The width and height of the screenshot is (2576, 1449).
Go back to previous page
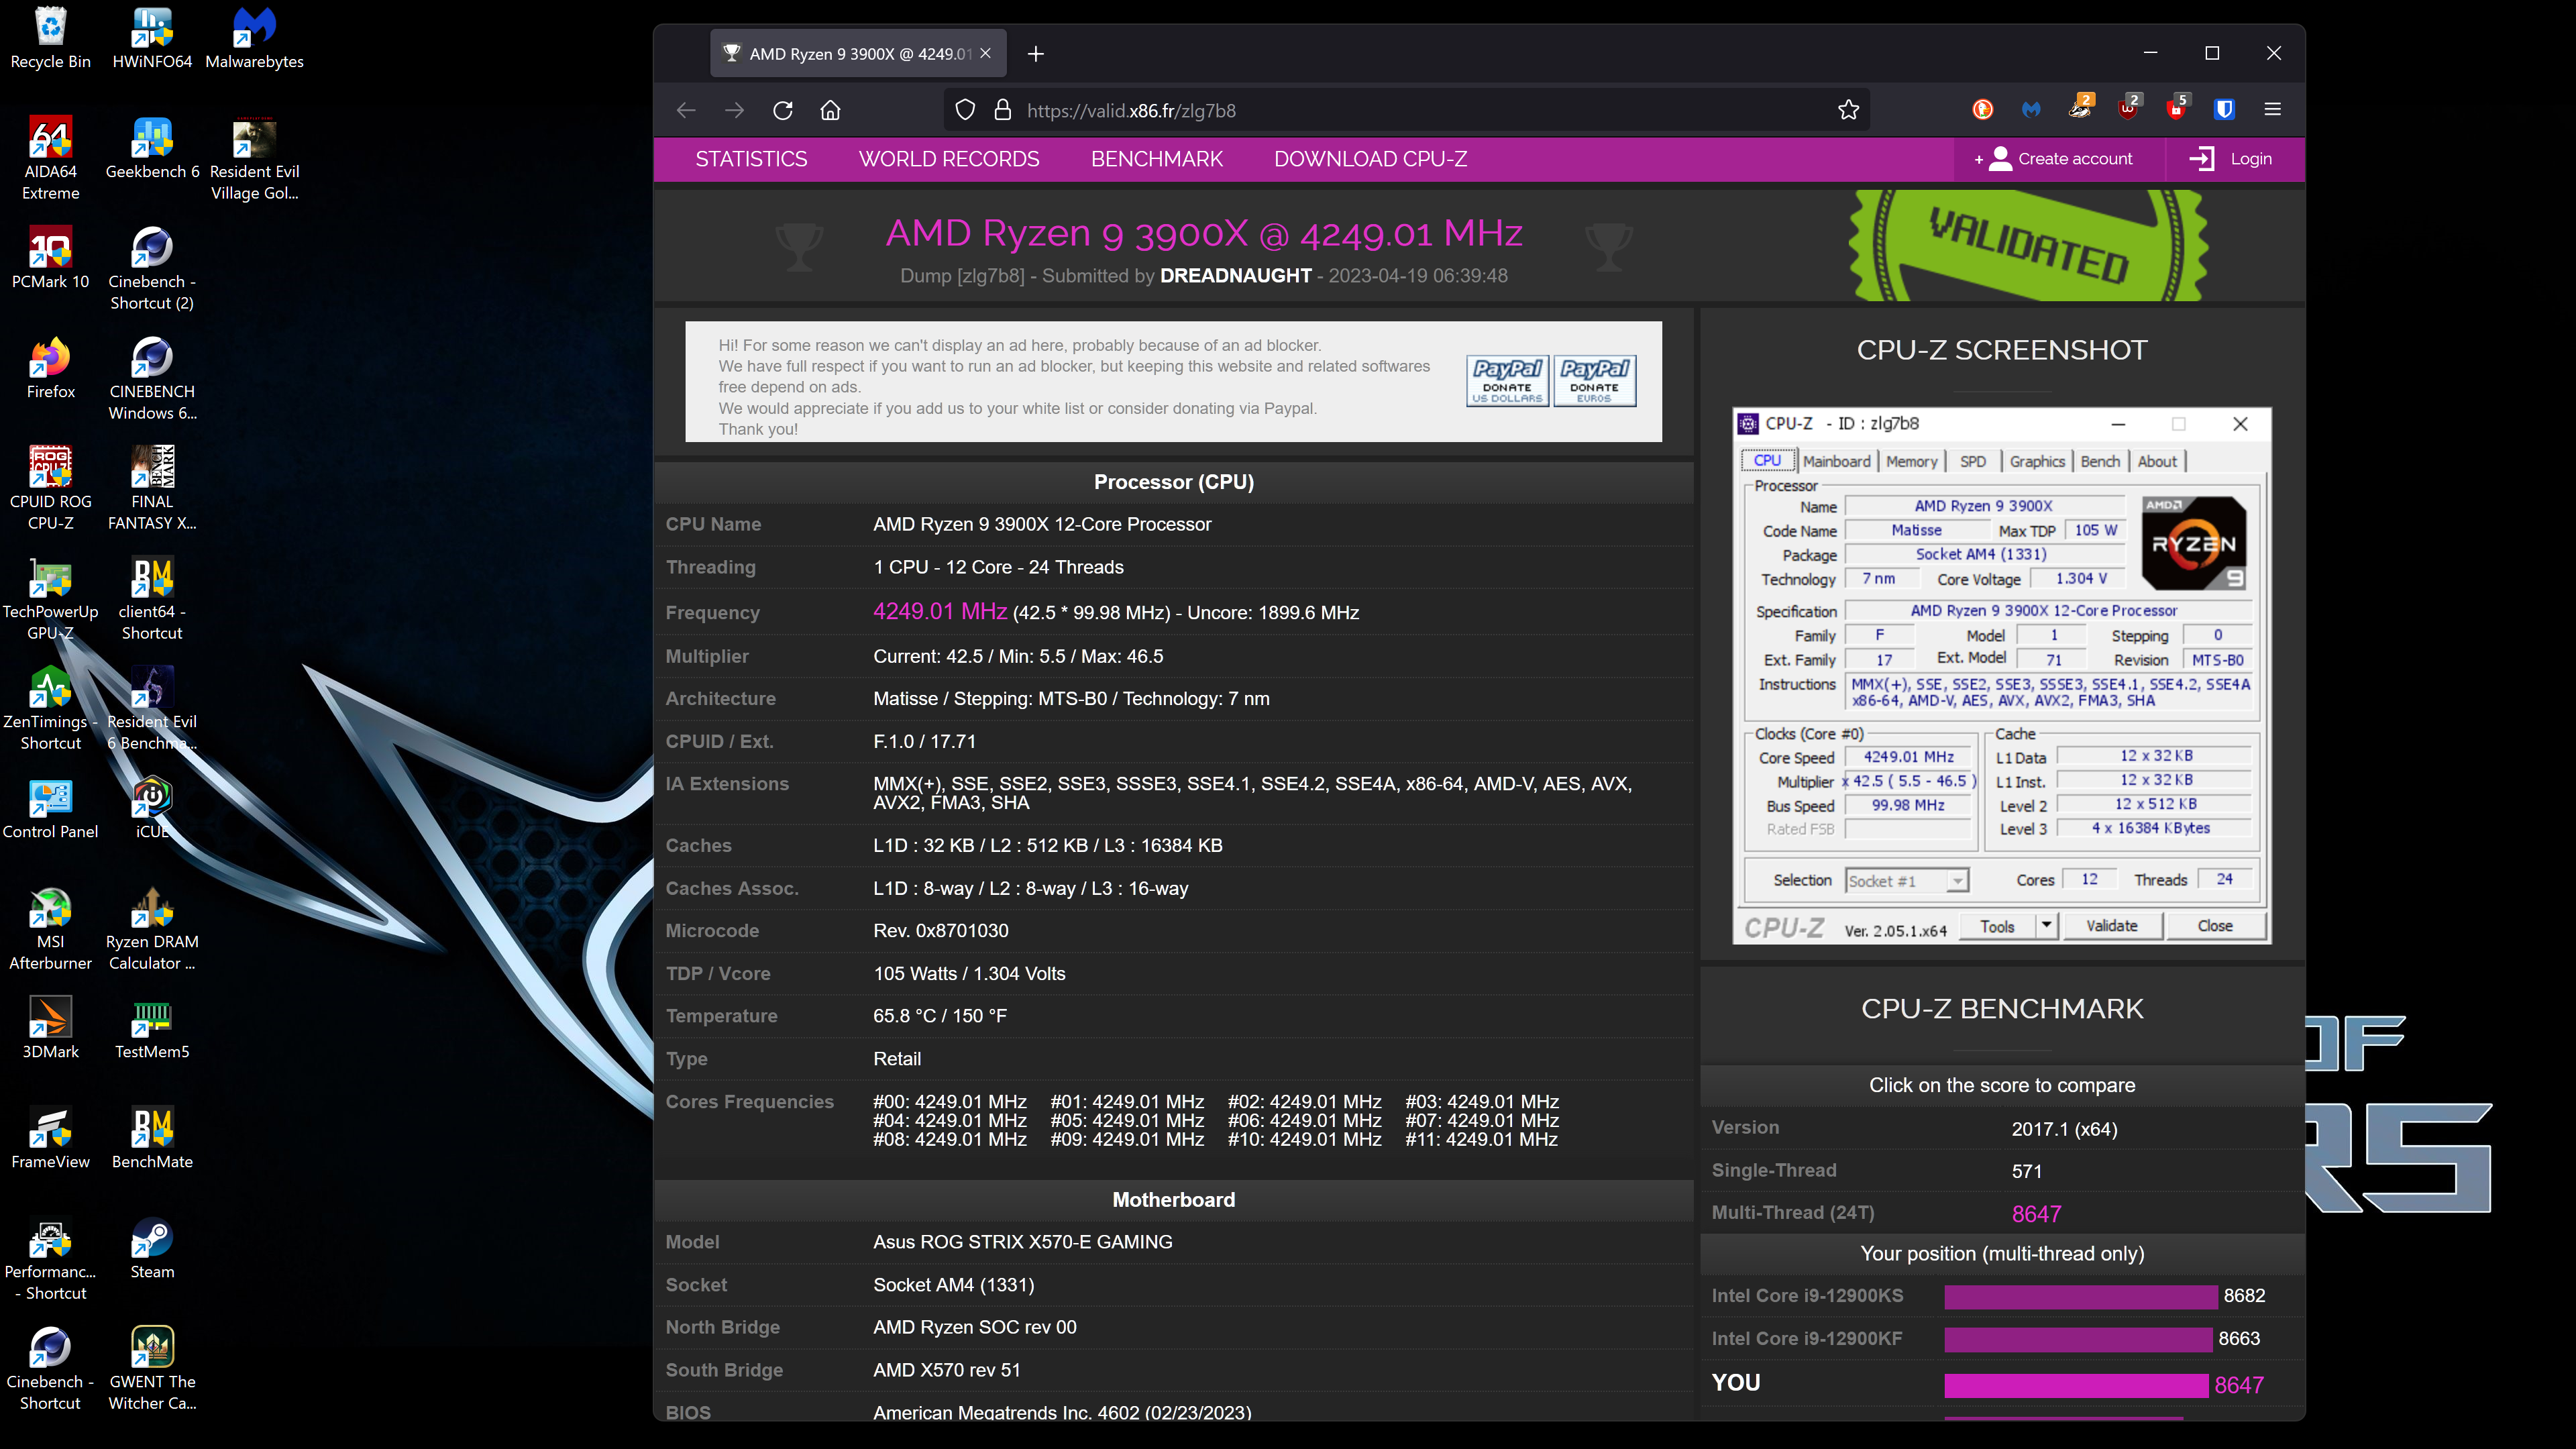pyautogui.click(x=686, y=110)
